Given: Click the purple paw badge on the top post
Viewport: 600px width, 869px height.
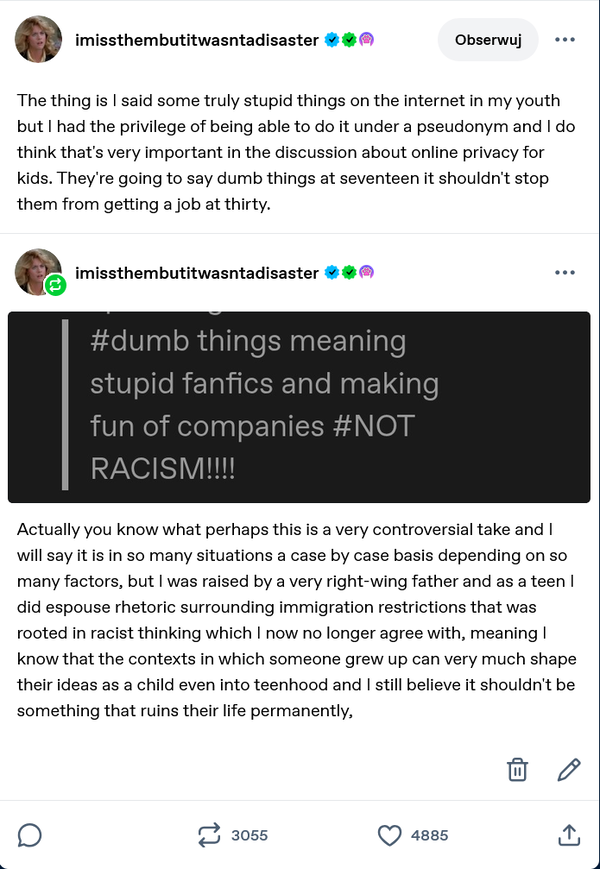Looking at the screenshot, I should pos(366,40).
